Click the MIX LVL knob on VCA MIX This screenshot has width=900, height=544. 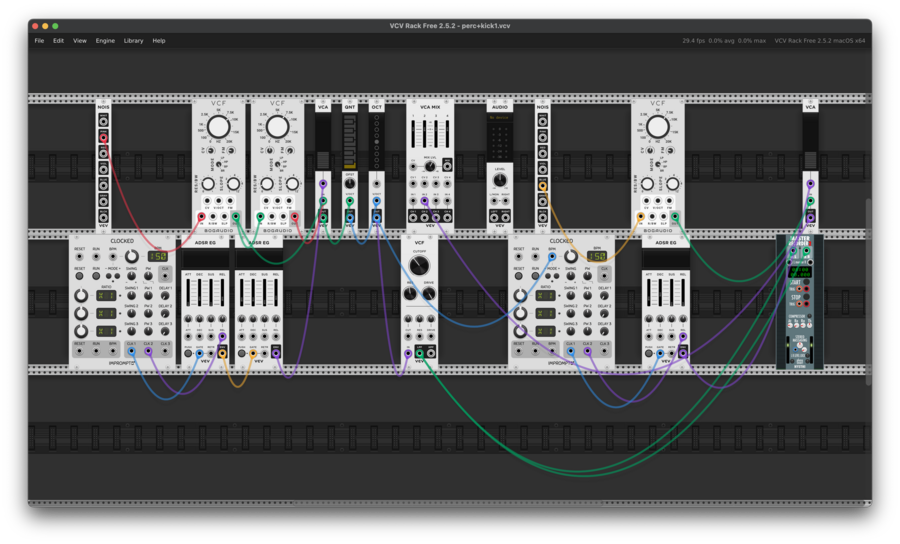[429, 166]
